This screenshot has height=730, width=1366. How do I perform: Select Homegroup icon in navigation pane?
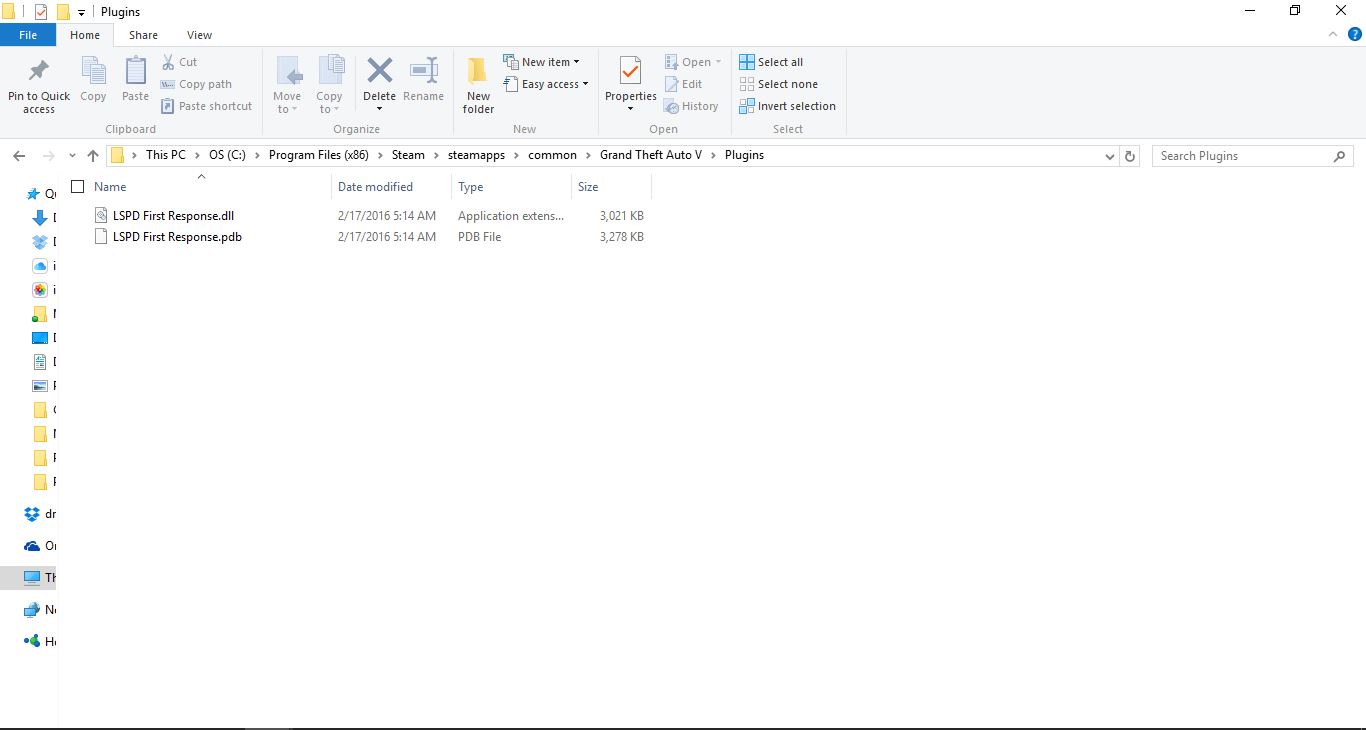31,642
